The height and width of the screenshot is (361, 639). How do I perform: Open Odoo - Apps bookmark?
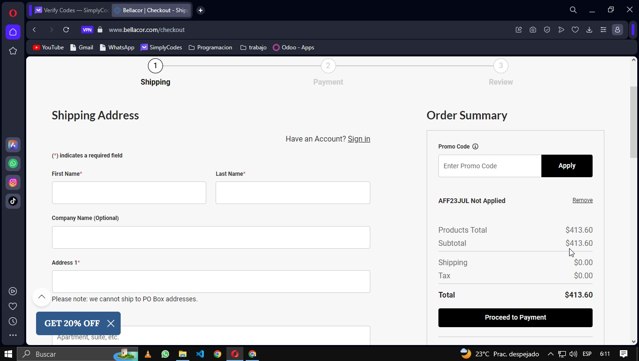click(x=293, y=47)
